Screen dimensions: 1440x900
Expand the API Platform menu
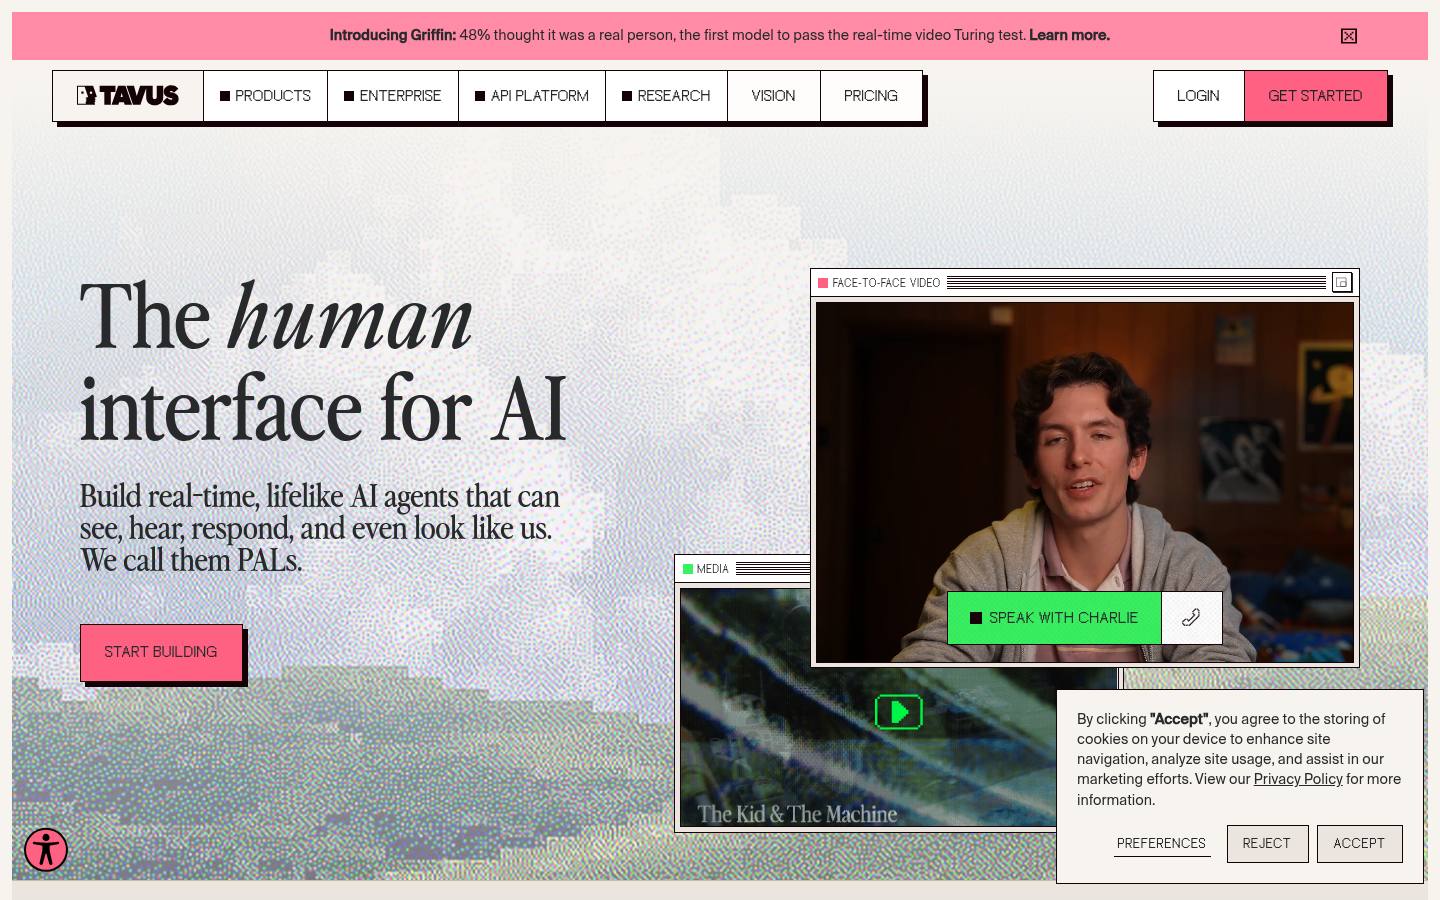(532, 96)
